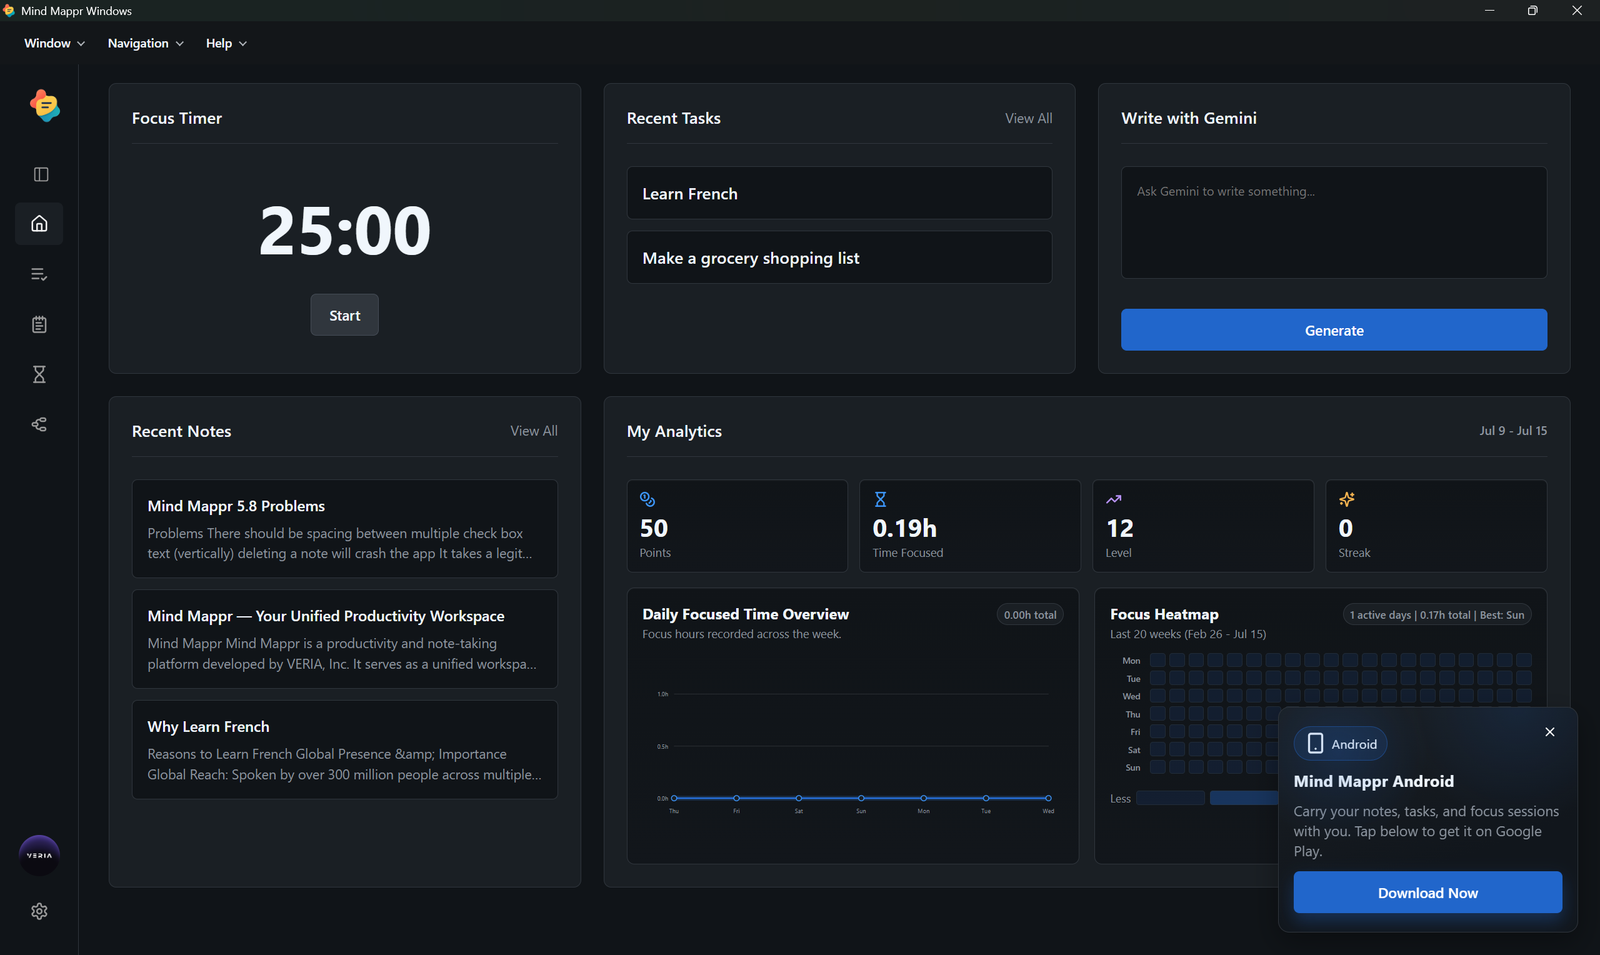The image size is (1600, 955).
Task: Go to Home dashboard icon
Action: tap(39, 224)
